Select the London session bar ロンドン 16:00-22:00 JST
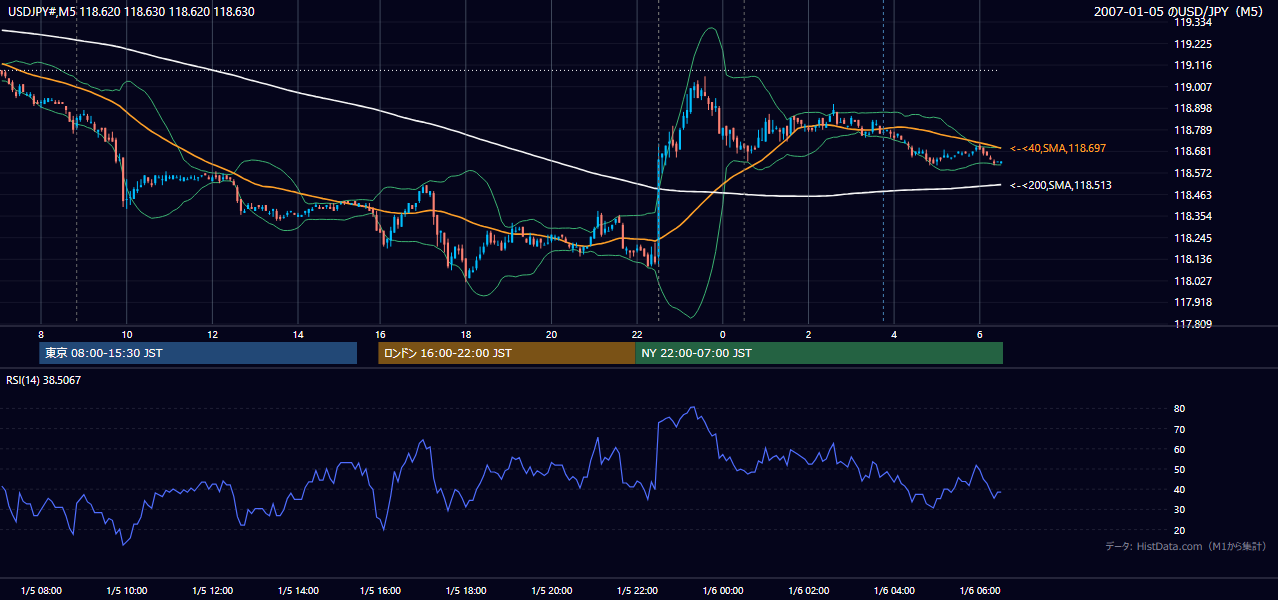1278x600 pixels. (x=507, y=353)
